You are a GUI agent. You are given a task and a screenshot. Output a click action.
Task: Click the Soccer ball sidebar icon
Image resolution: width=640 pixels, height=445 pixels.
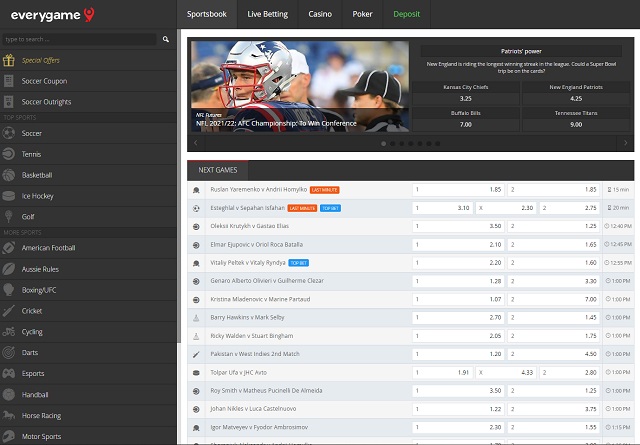click(9, 133)
